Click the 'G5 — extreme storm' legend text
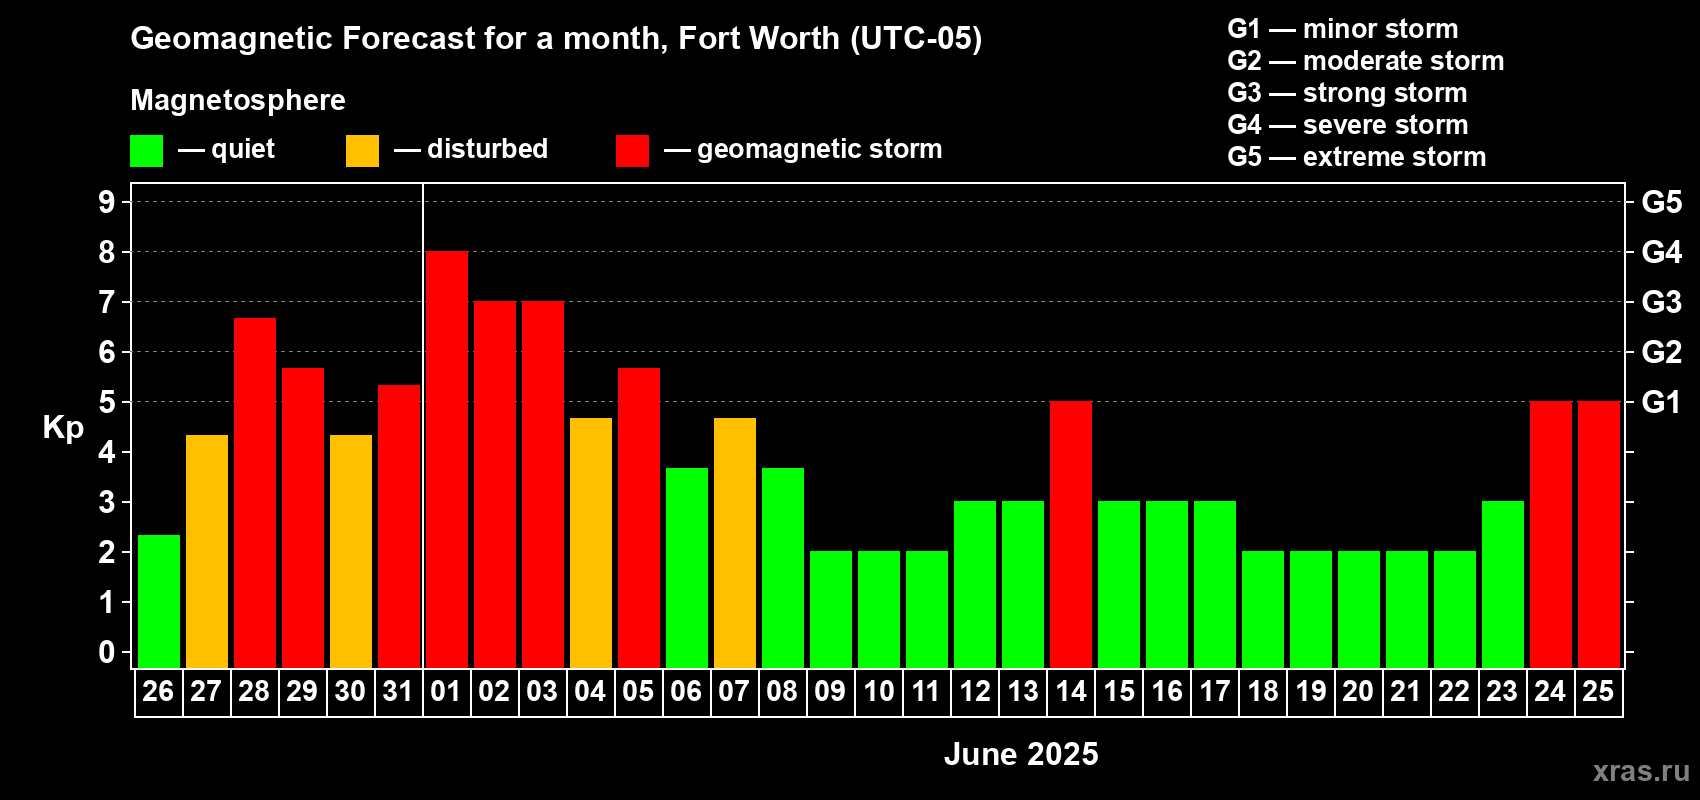The height and width of the screenshot is (800, 1700). 1357,157
